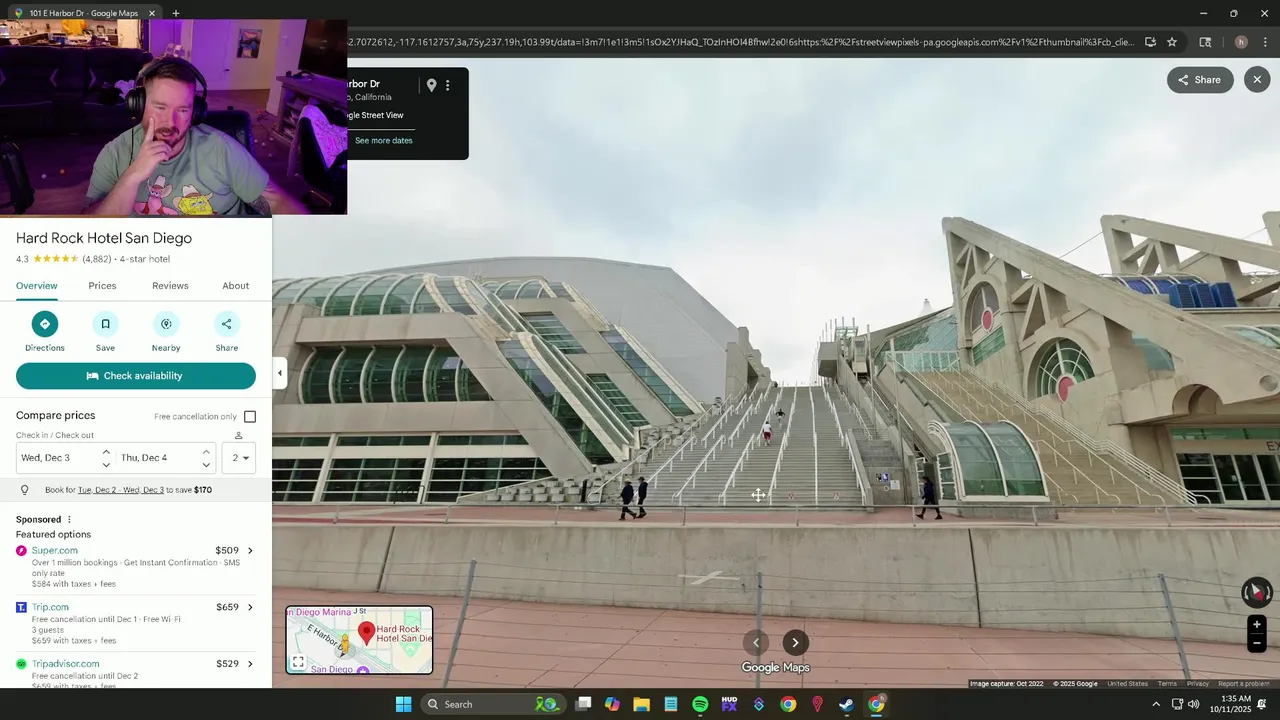Image resolution: width=1280 pixels, height=720 pixels.
Task: Click the Share icon in the hotel panel
Action: pos(227,324)
